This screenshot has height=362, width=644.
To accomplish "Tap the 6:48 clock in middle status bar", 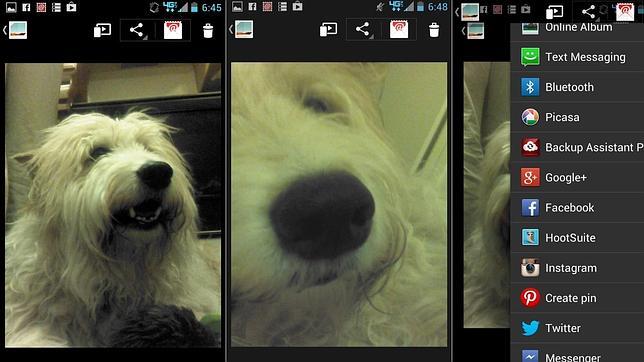I will pos(438,7).
